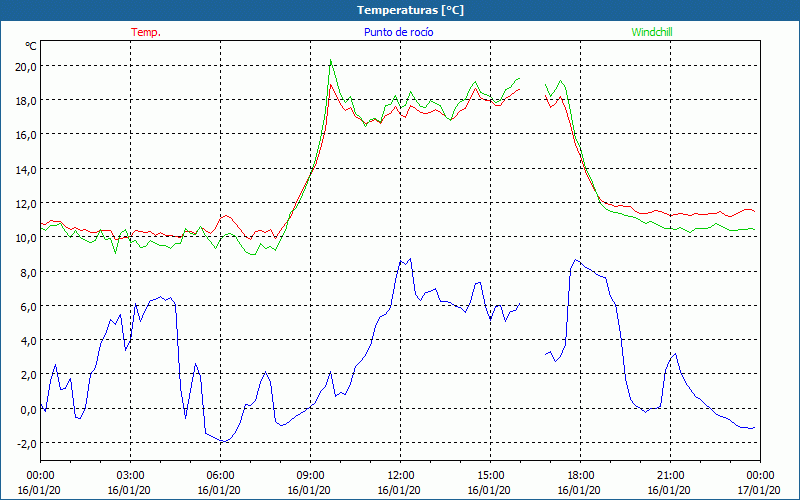Click the 18,0 y-axis value
The height and width of the screenshot is (500, 800).
pos(26,101)
